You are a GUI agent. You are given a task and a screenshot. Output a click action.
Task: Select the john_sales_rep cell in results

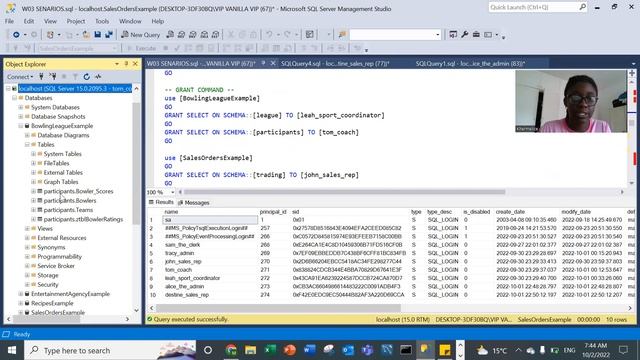tap(183, 262)
